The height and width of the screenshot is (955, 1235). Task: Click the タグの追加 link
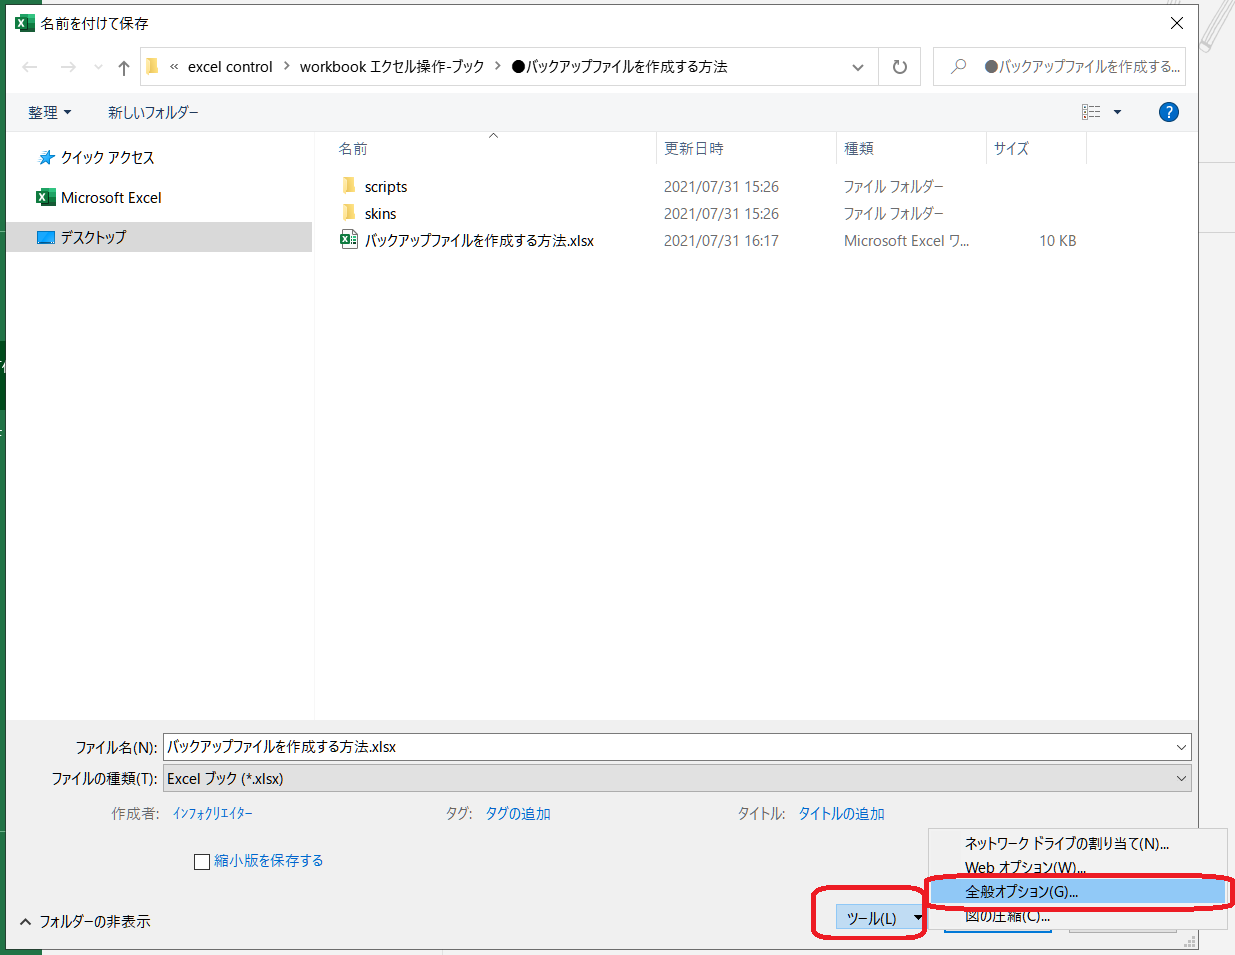coord(518,813)
